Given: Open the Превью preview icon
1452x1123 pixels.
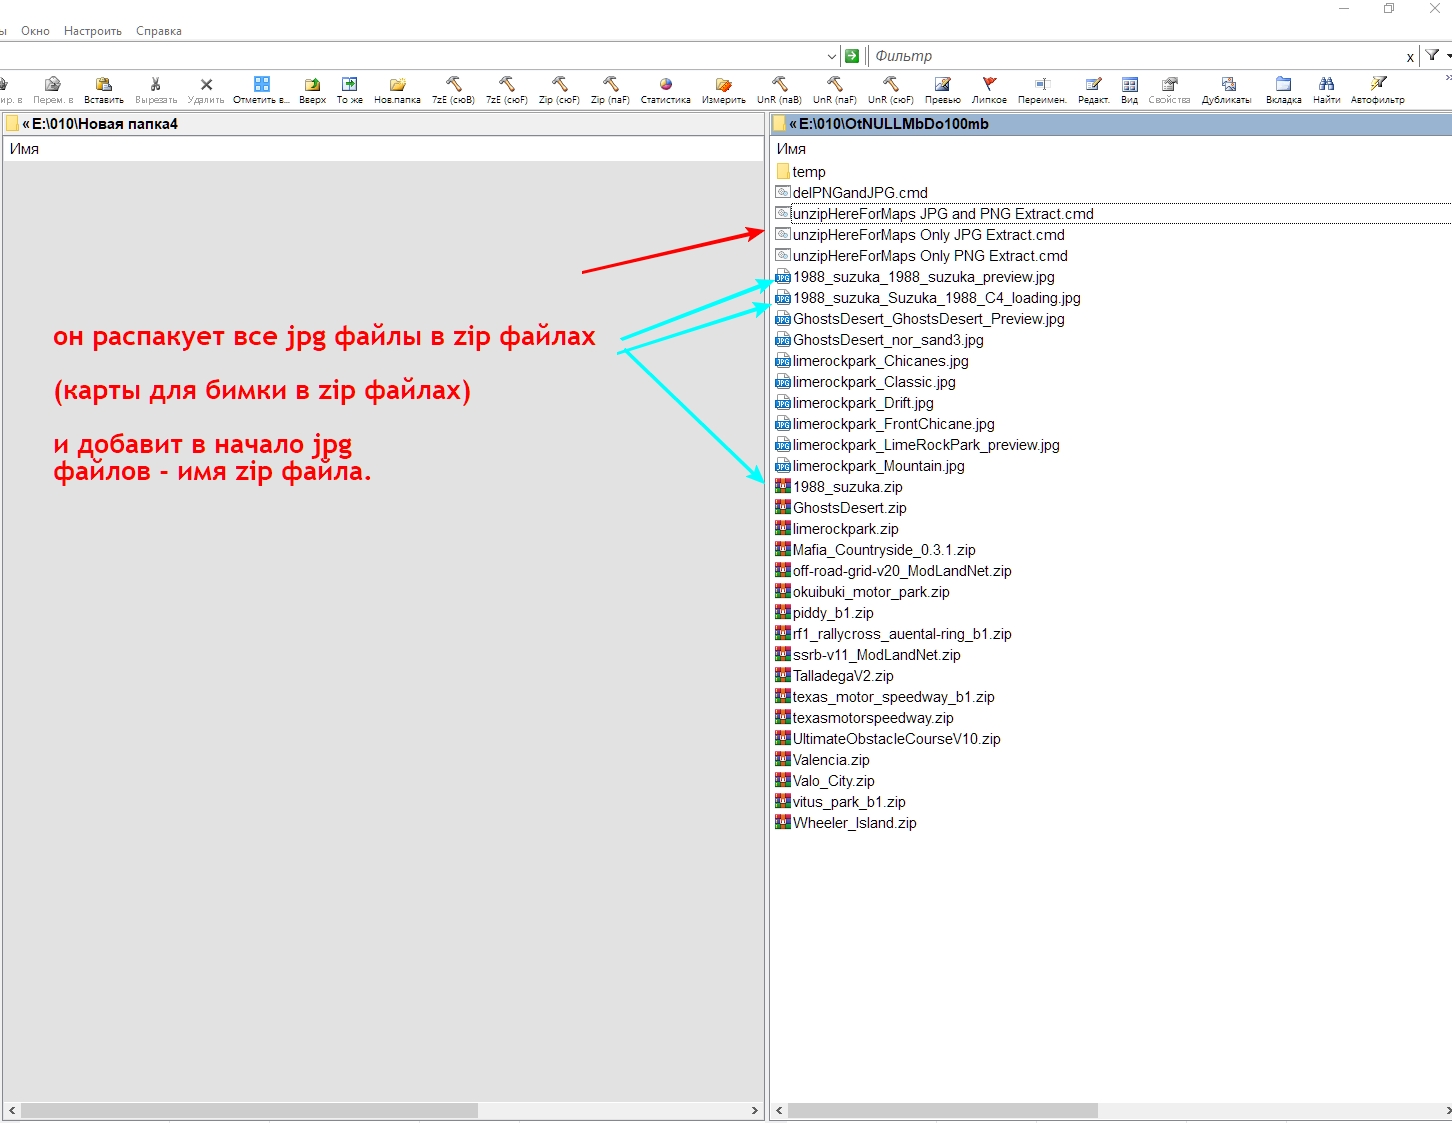Looking at the screenshot, I should (942, 84).
